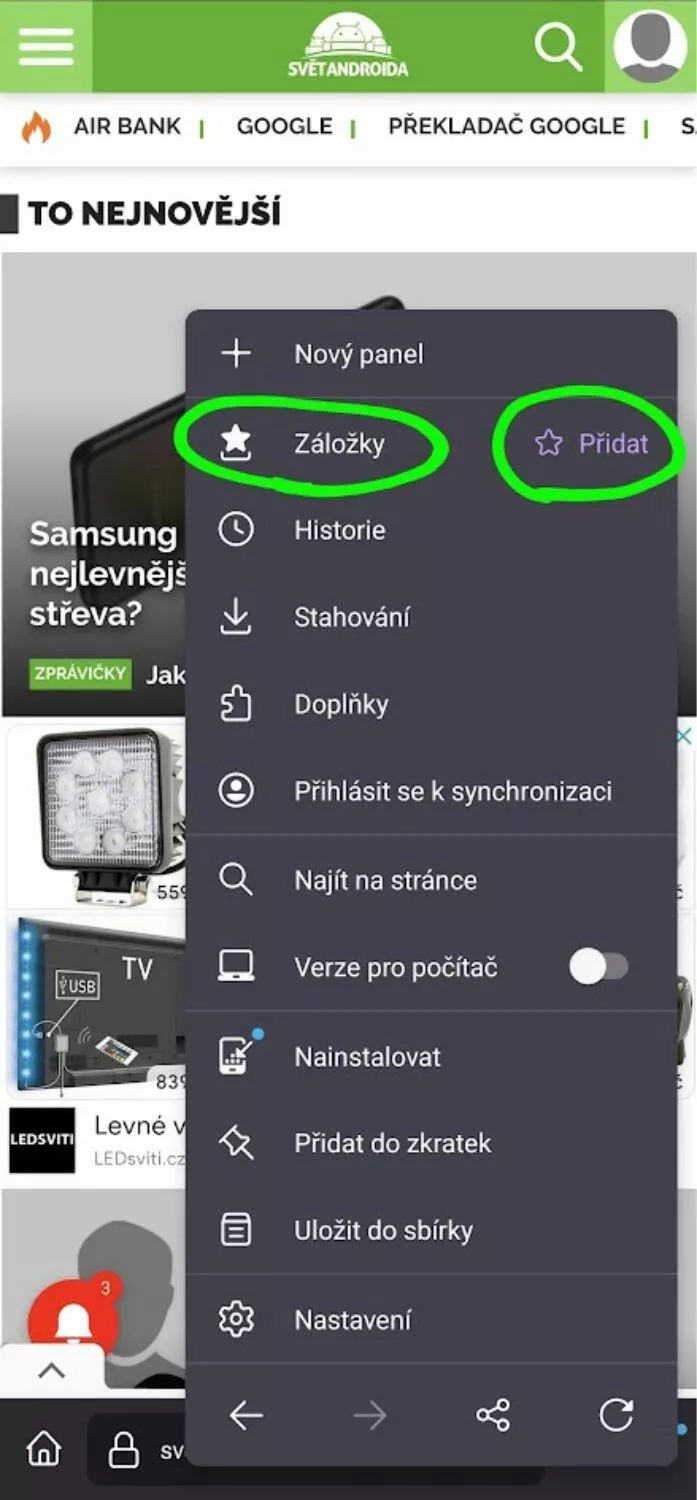Screen dimensions: 697x1500
Task: Open the user profile avatar icon
Action: pyautogui.click(x=650, y=46)
